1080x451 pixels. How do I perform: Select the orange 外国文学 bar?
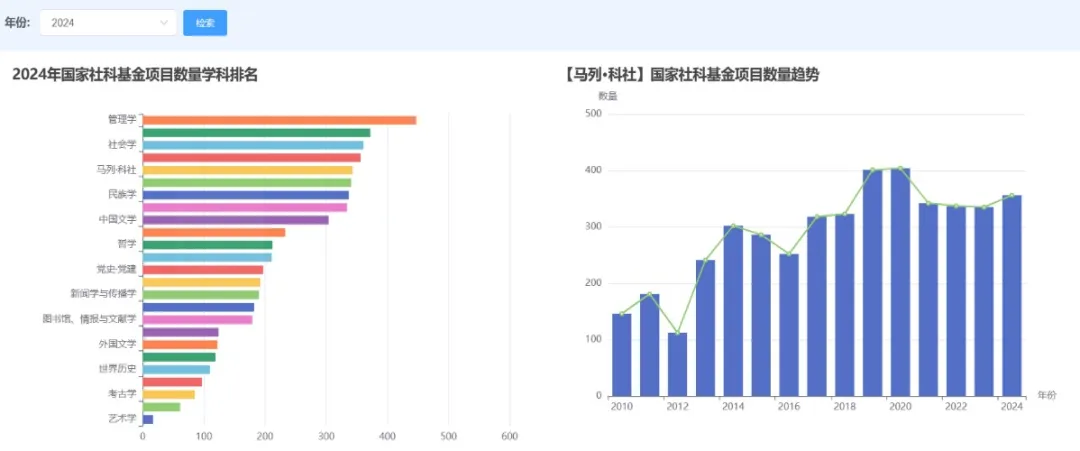tap(180, 345)
